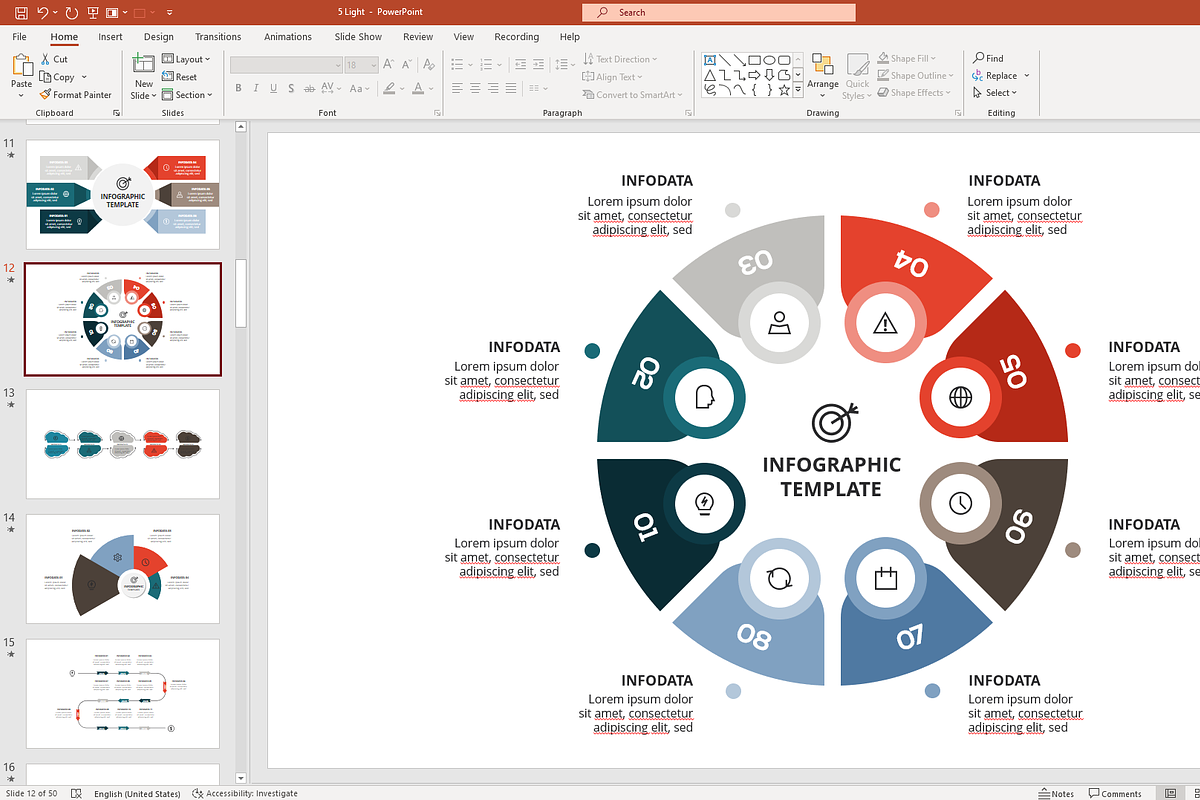This screenshot has height=800, width=1200.
Task: Click the Paste clipboard icon
Action: pos(22,65)
